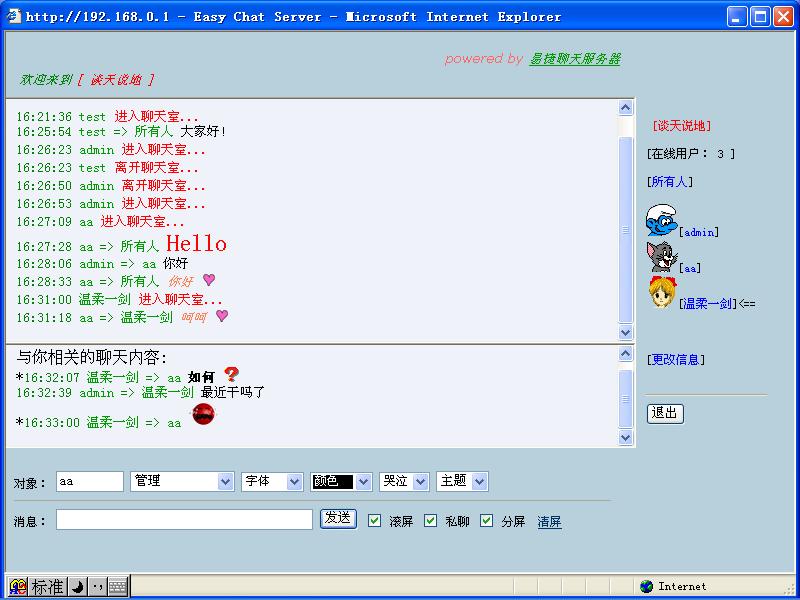Screen dimensions: 800x600
Task: Click the 16:27:09 aa 进入聊天室 line
Action: (100, 221)
